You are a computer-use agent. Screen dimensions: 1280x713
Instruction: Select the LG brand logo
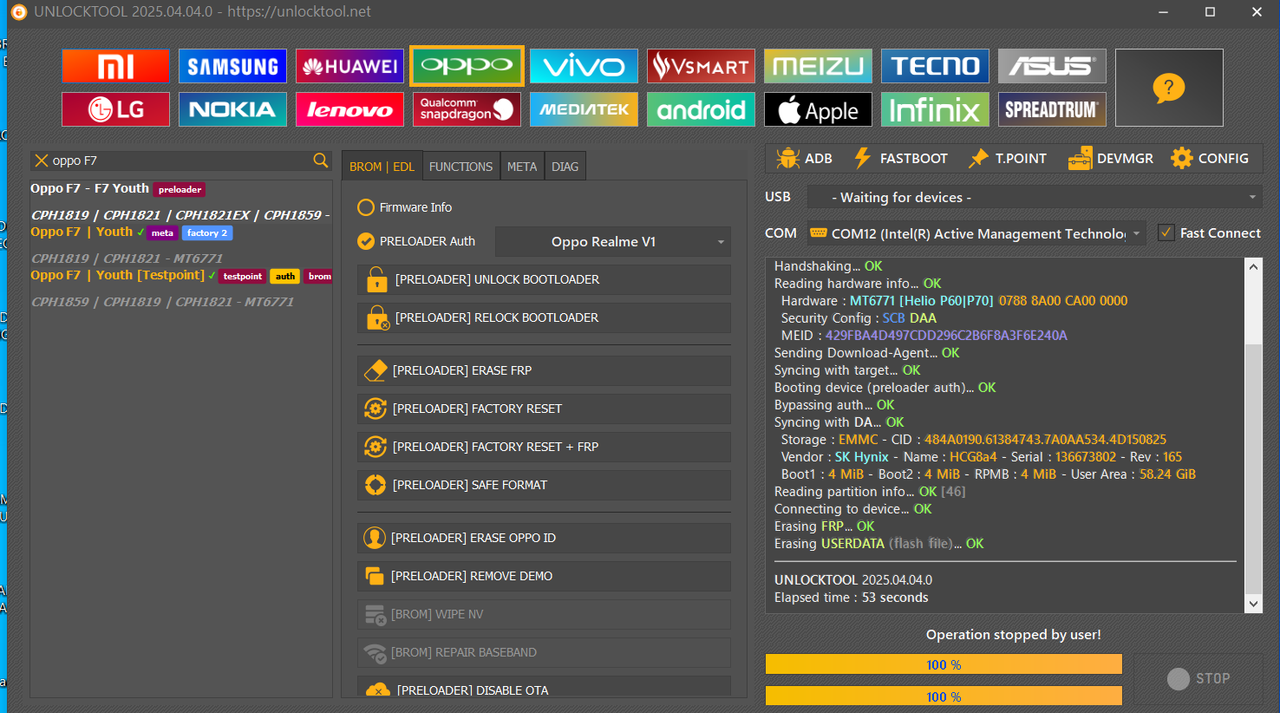(116, 109)
